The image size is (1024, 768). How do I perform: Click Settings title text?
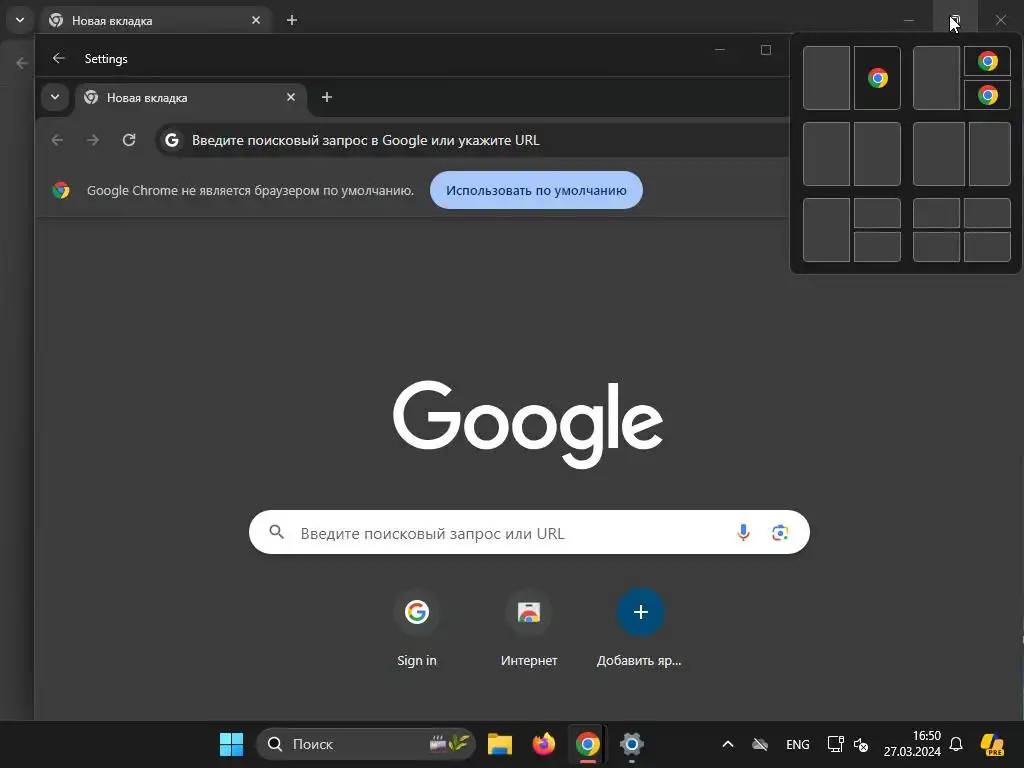(x=106, y=59)
